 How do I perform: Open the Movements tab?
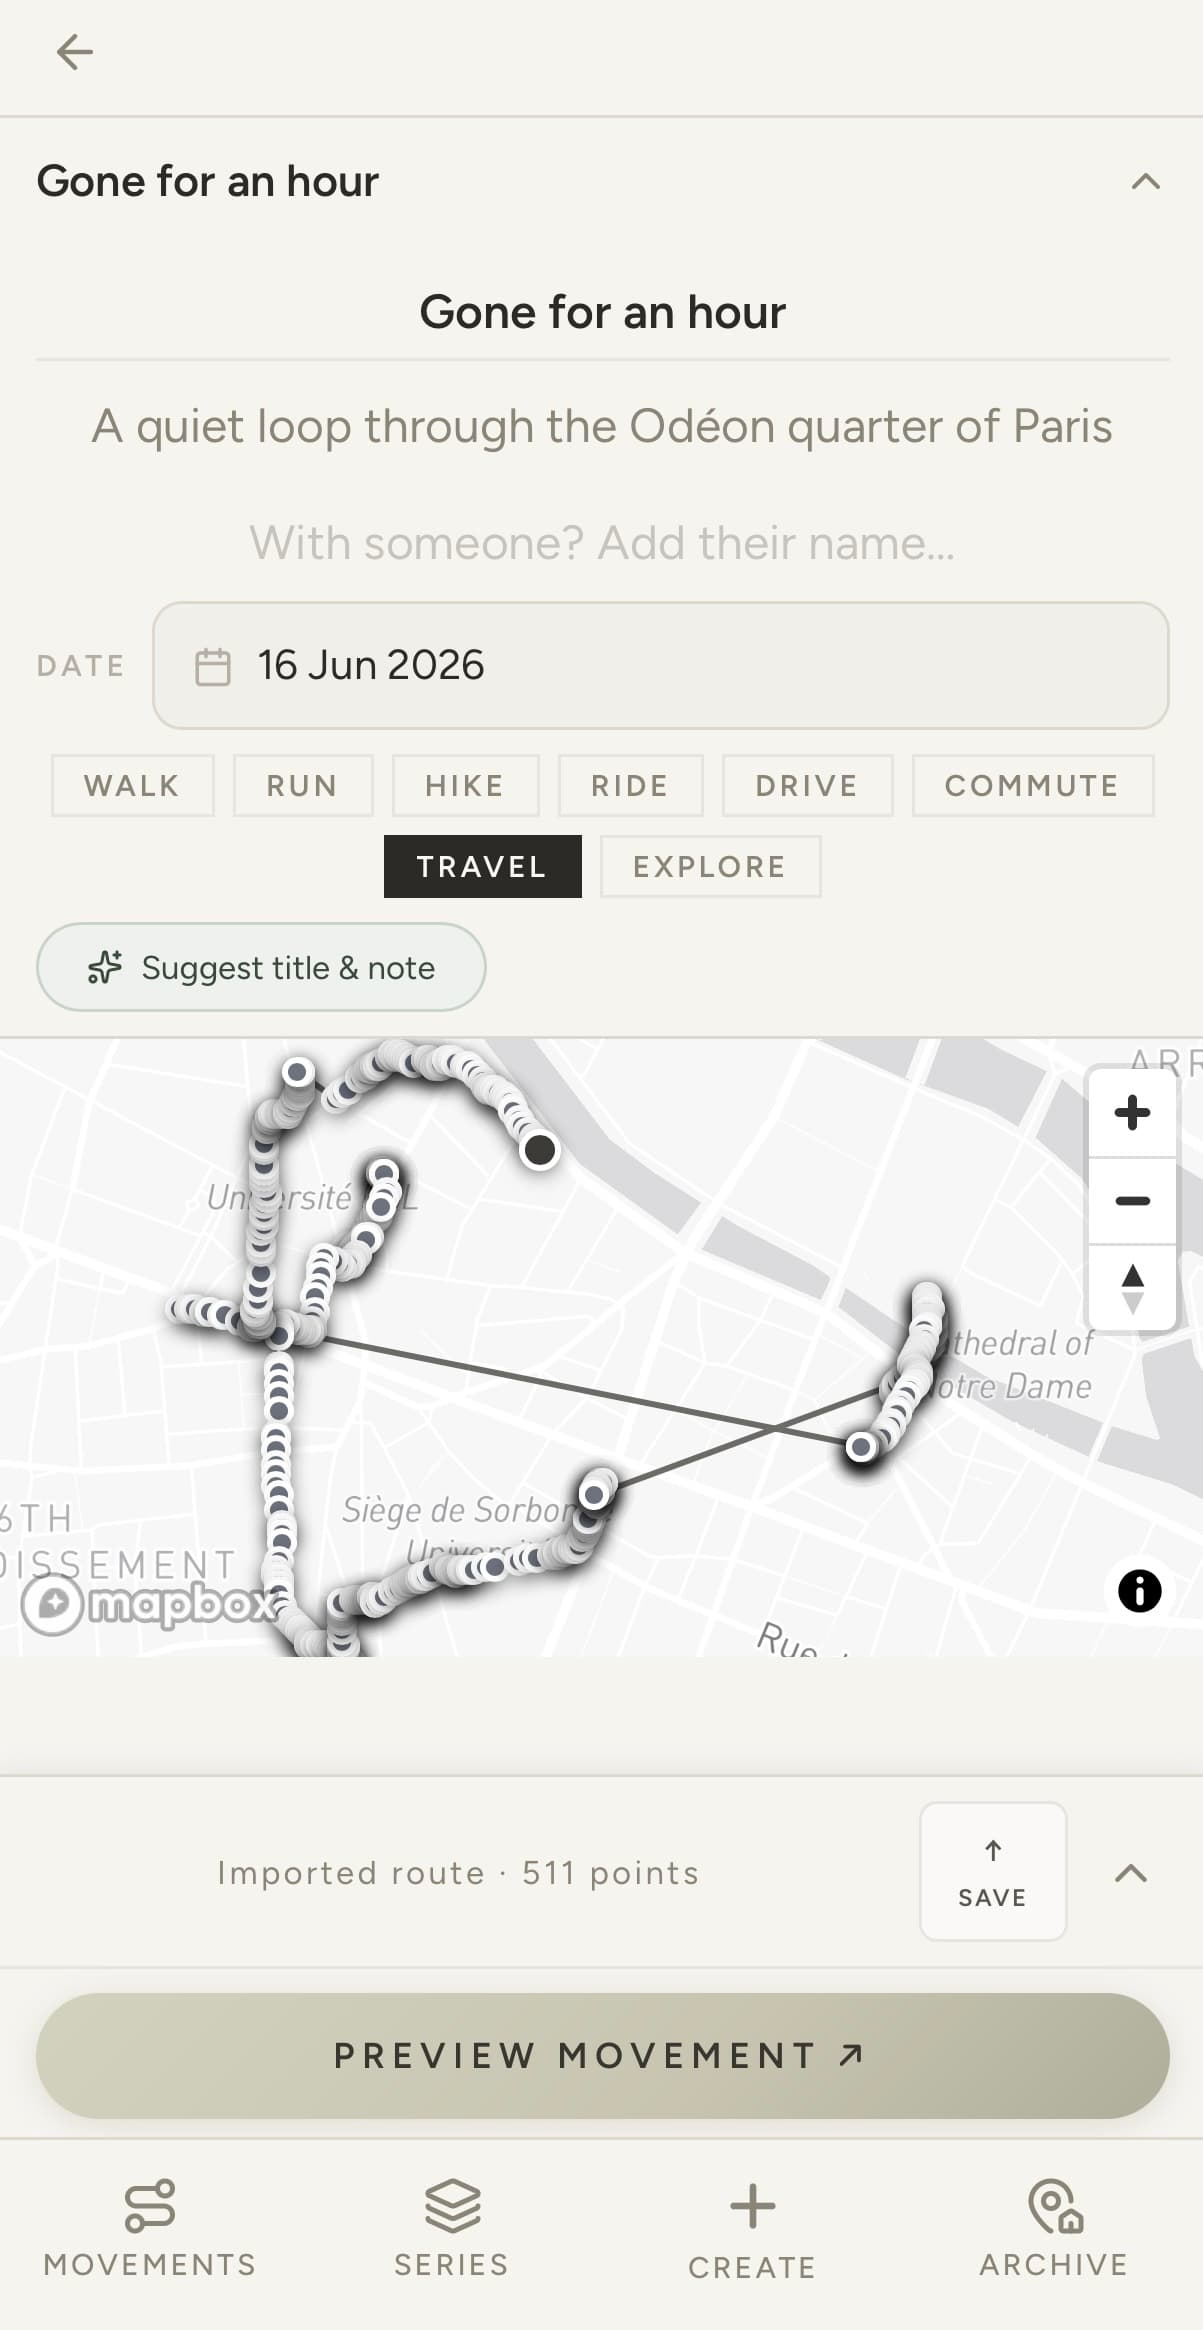click(x=150, y=2228)
